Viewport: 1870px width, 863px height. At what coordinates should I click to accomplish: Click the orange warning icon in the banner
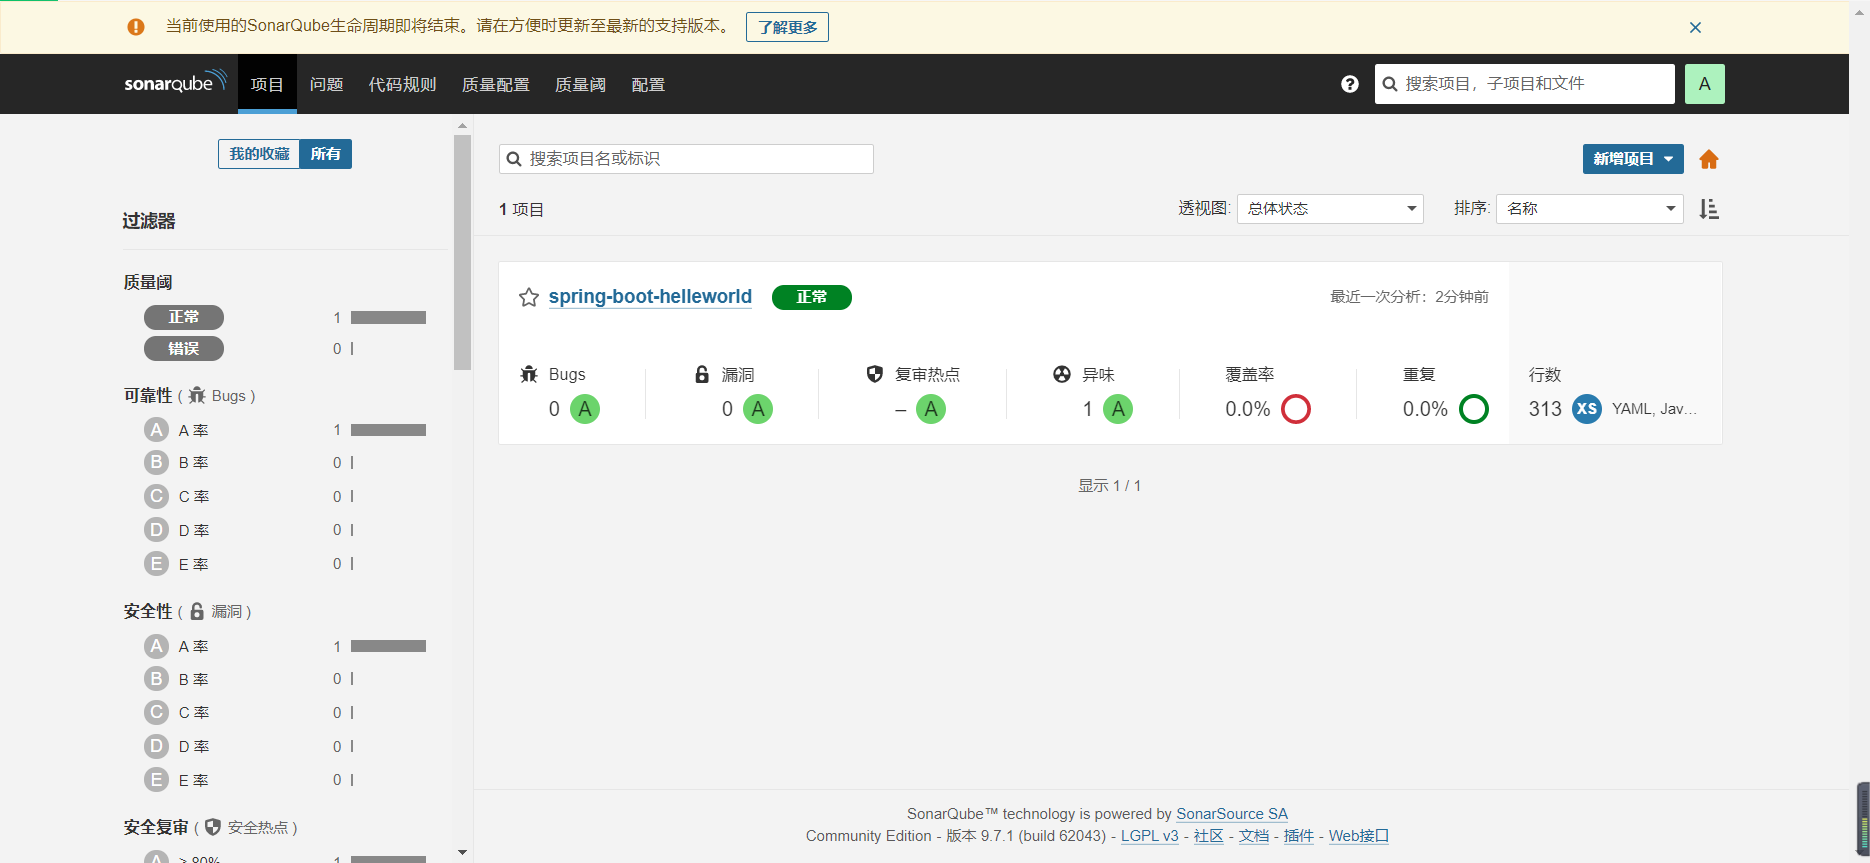click(x=136, y=27)
